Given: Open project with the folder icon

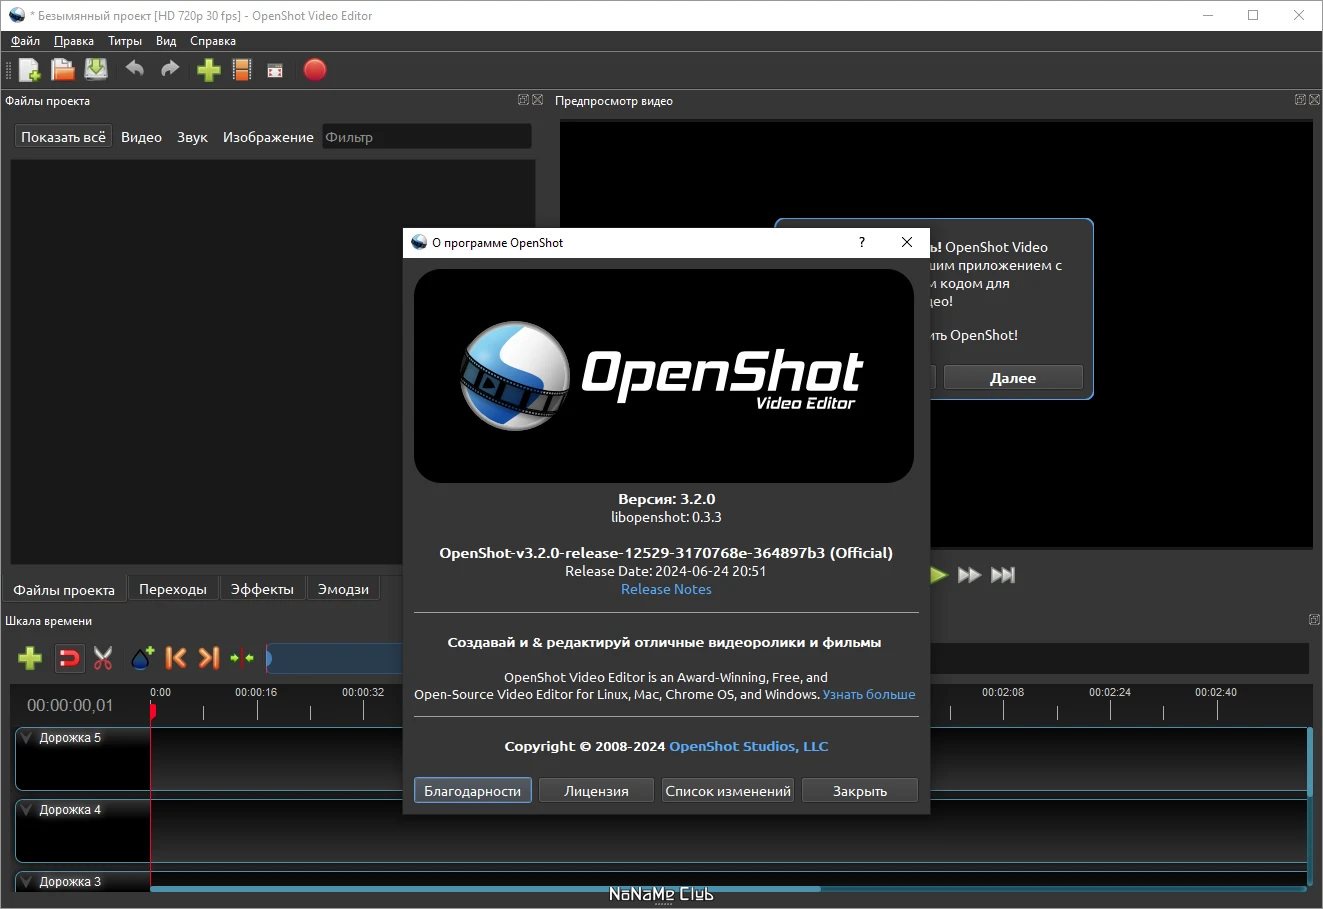Looking at the screenshot, I should tap(63, 70).
